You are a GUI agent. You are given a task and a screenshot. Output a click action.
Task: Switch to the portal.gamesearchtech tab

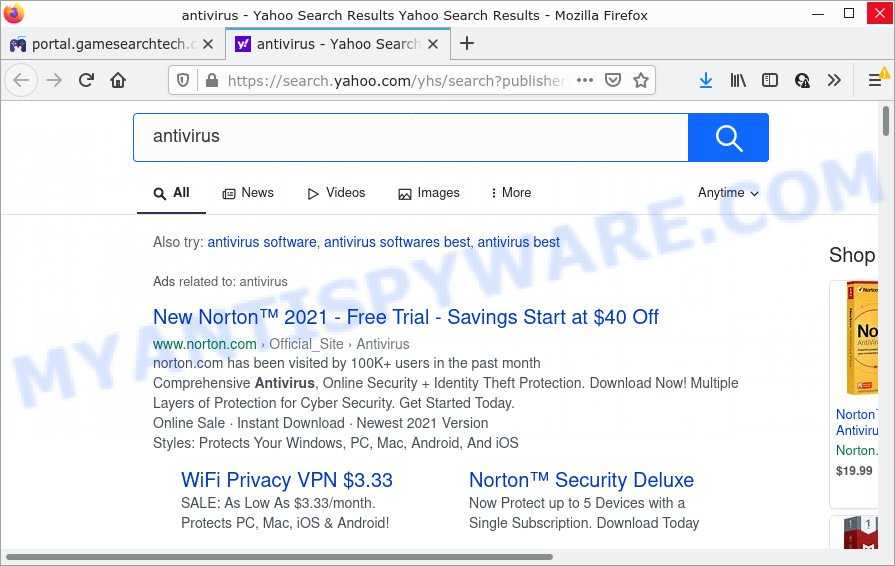pyautogui.click(x=111, y=44)
